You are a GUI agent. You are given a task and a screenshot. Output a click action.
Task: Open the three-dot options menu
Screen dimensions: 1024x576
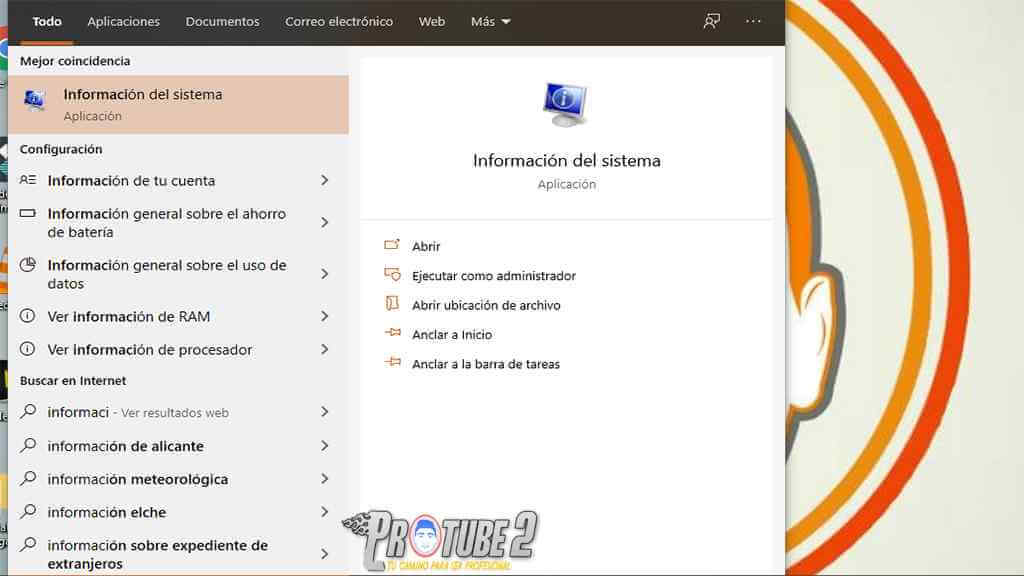point(753,21)
